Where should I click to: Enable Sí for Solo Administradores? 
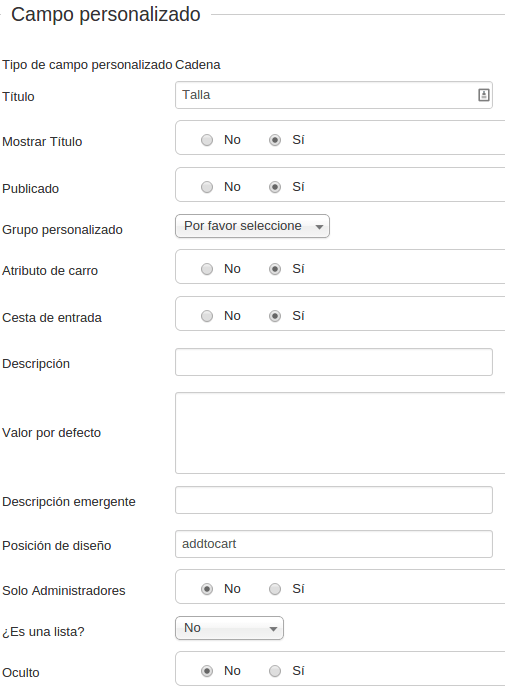click(275, 589)
